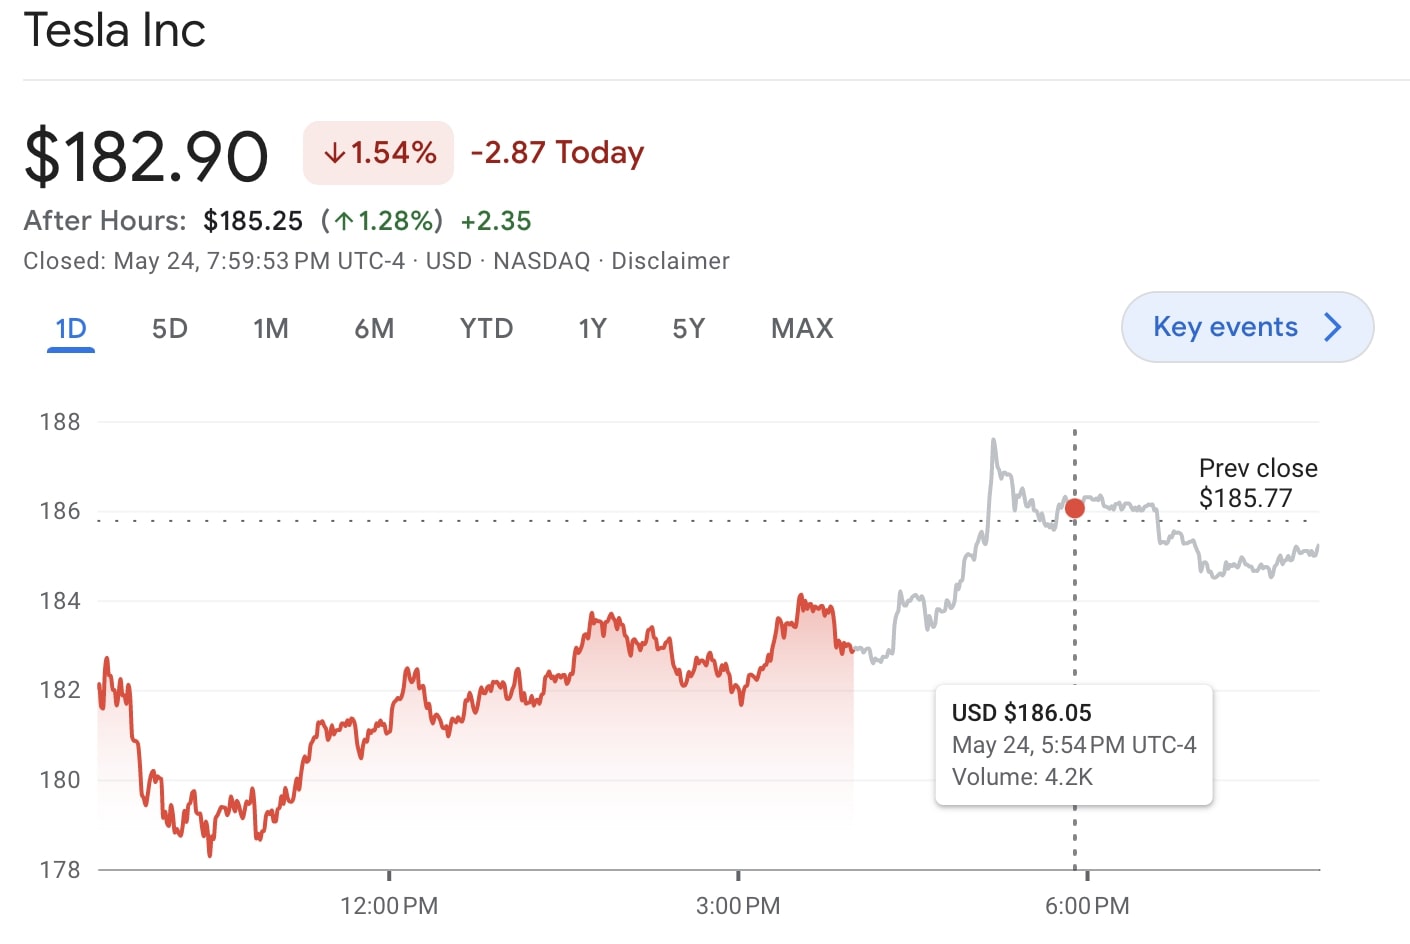Click the $182.90 price display
The image size is (1410, 944).
pyautogui.click(x=146, y=152)
